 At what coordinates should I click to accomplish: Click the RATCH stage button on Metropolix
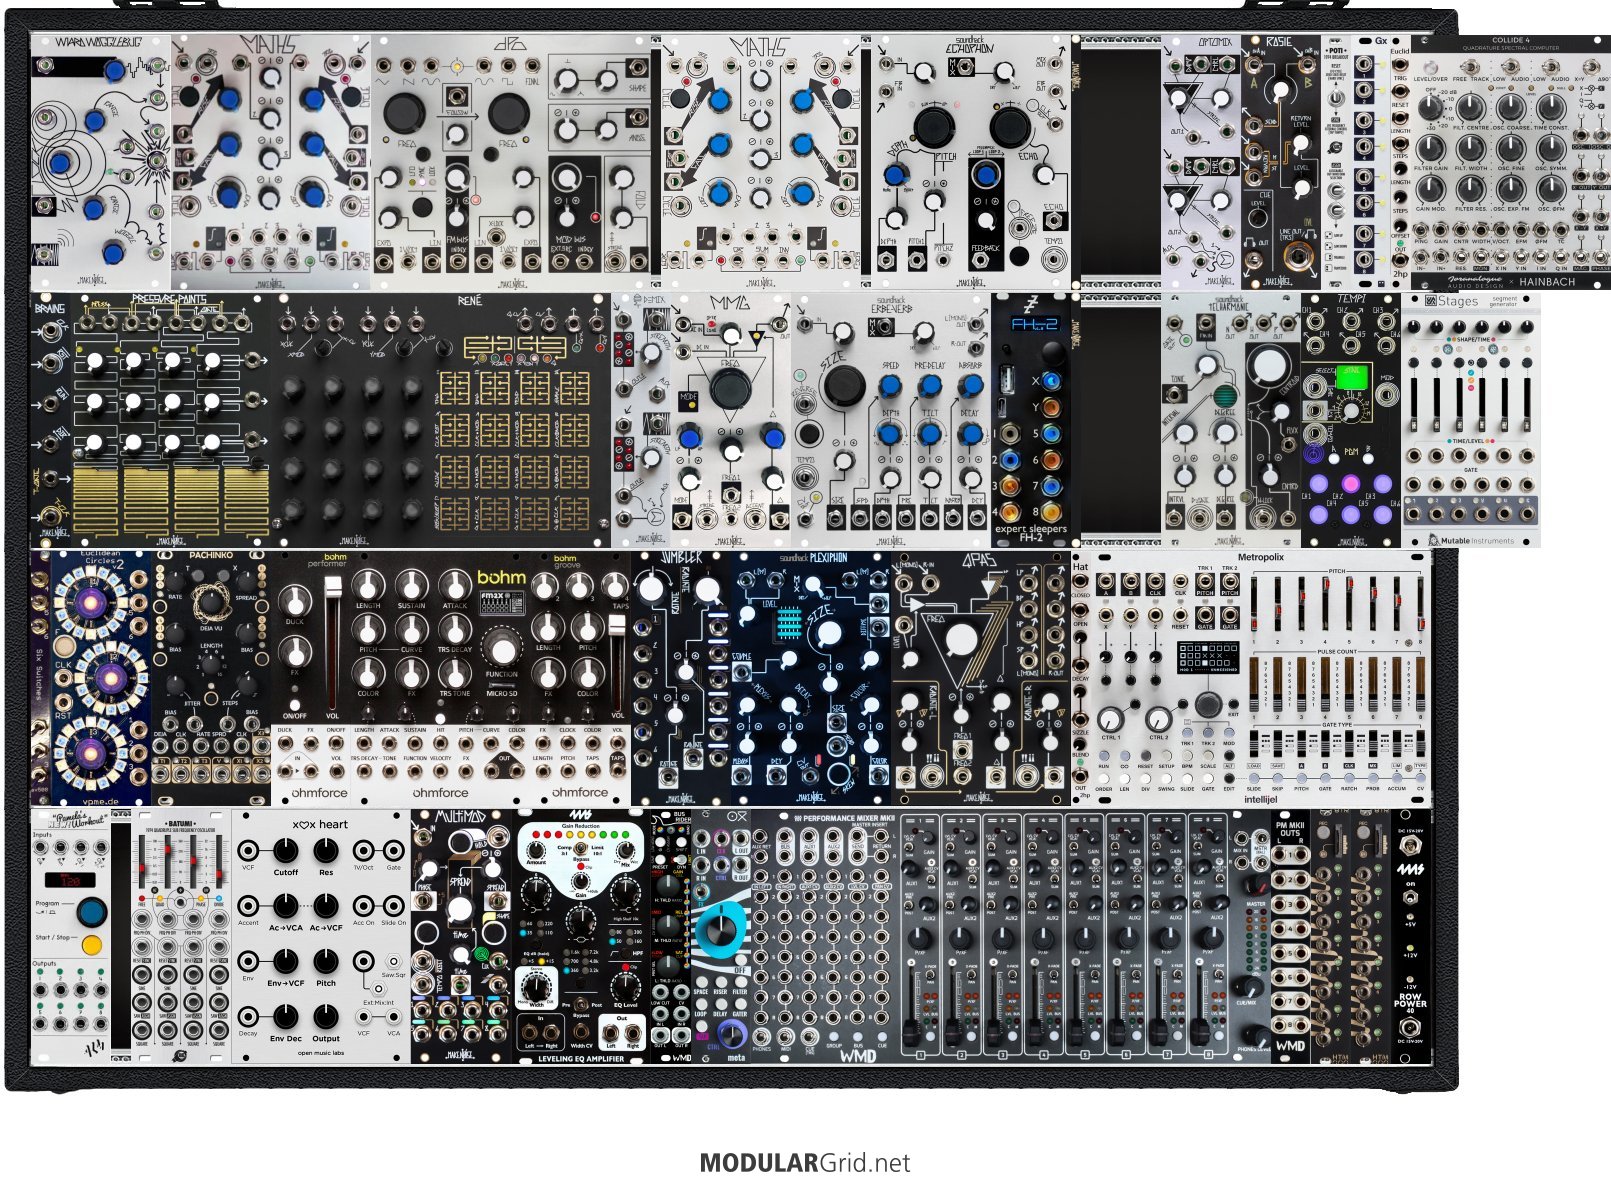tap(1349, 776)
